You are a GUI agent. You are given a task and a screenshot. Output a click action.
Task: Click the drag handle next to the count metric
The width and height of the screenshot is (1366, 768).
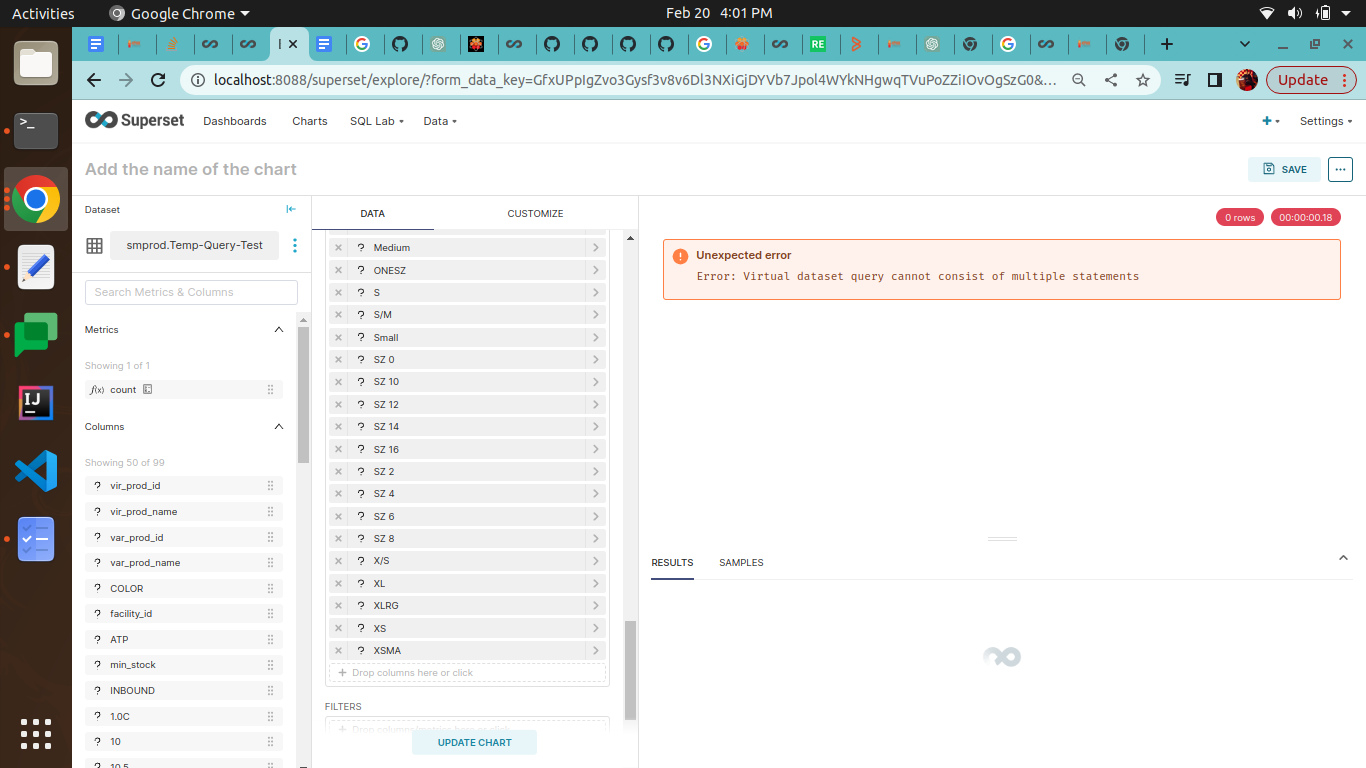(270, 390)
